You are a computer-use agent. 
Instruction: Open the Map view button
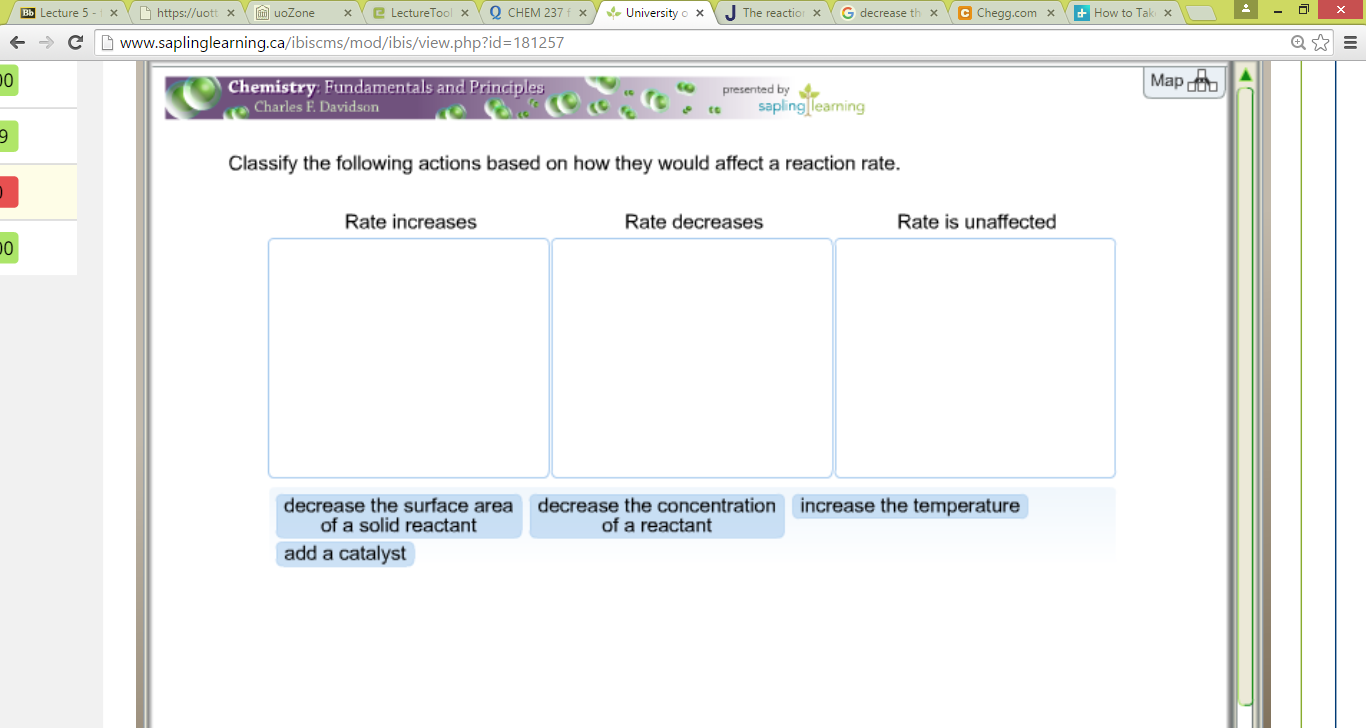[1183, 81]
